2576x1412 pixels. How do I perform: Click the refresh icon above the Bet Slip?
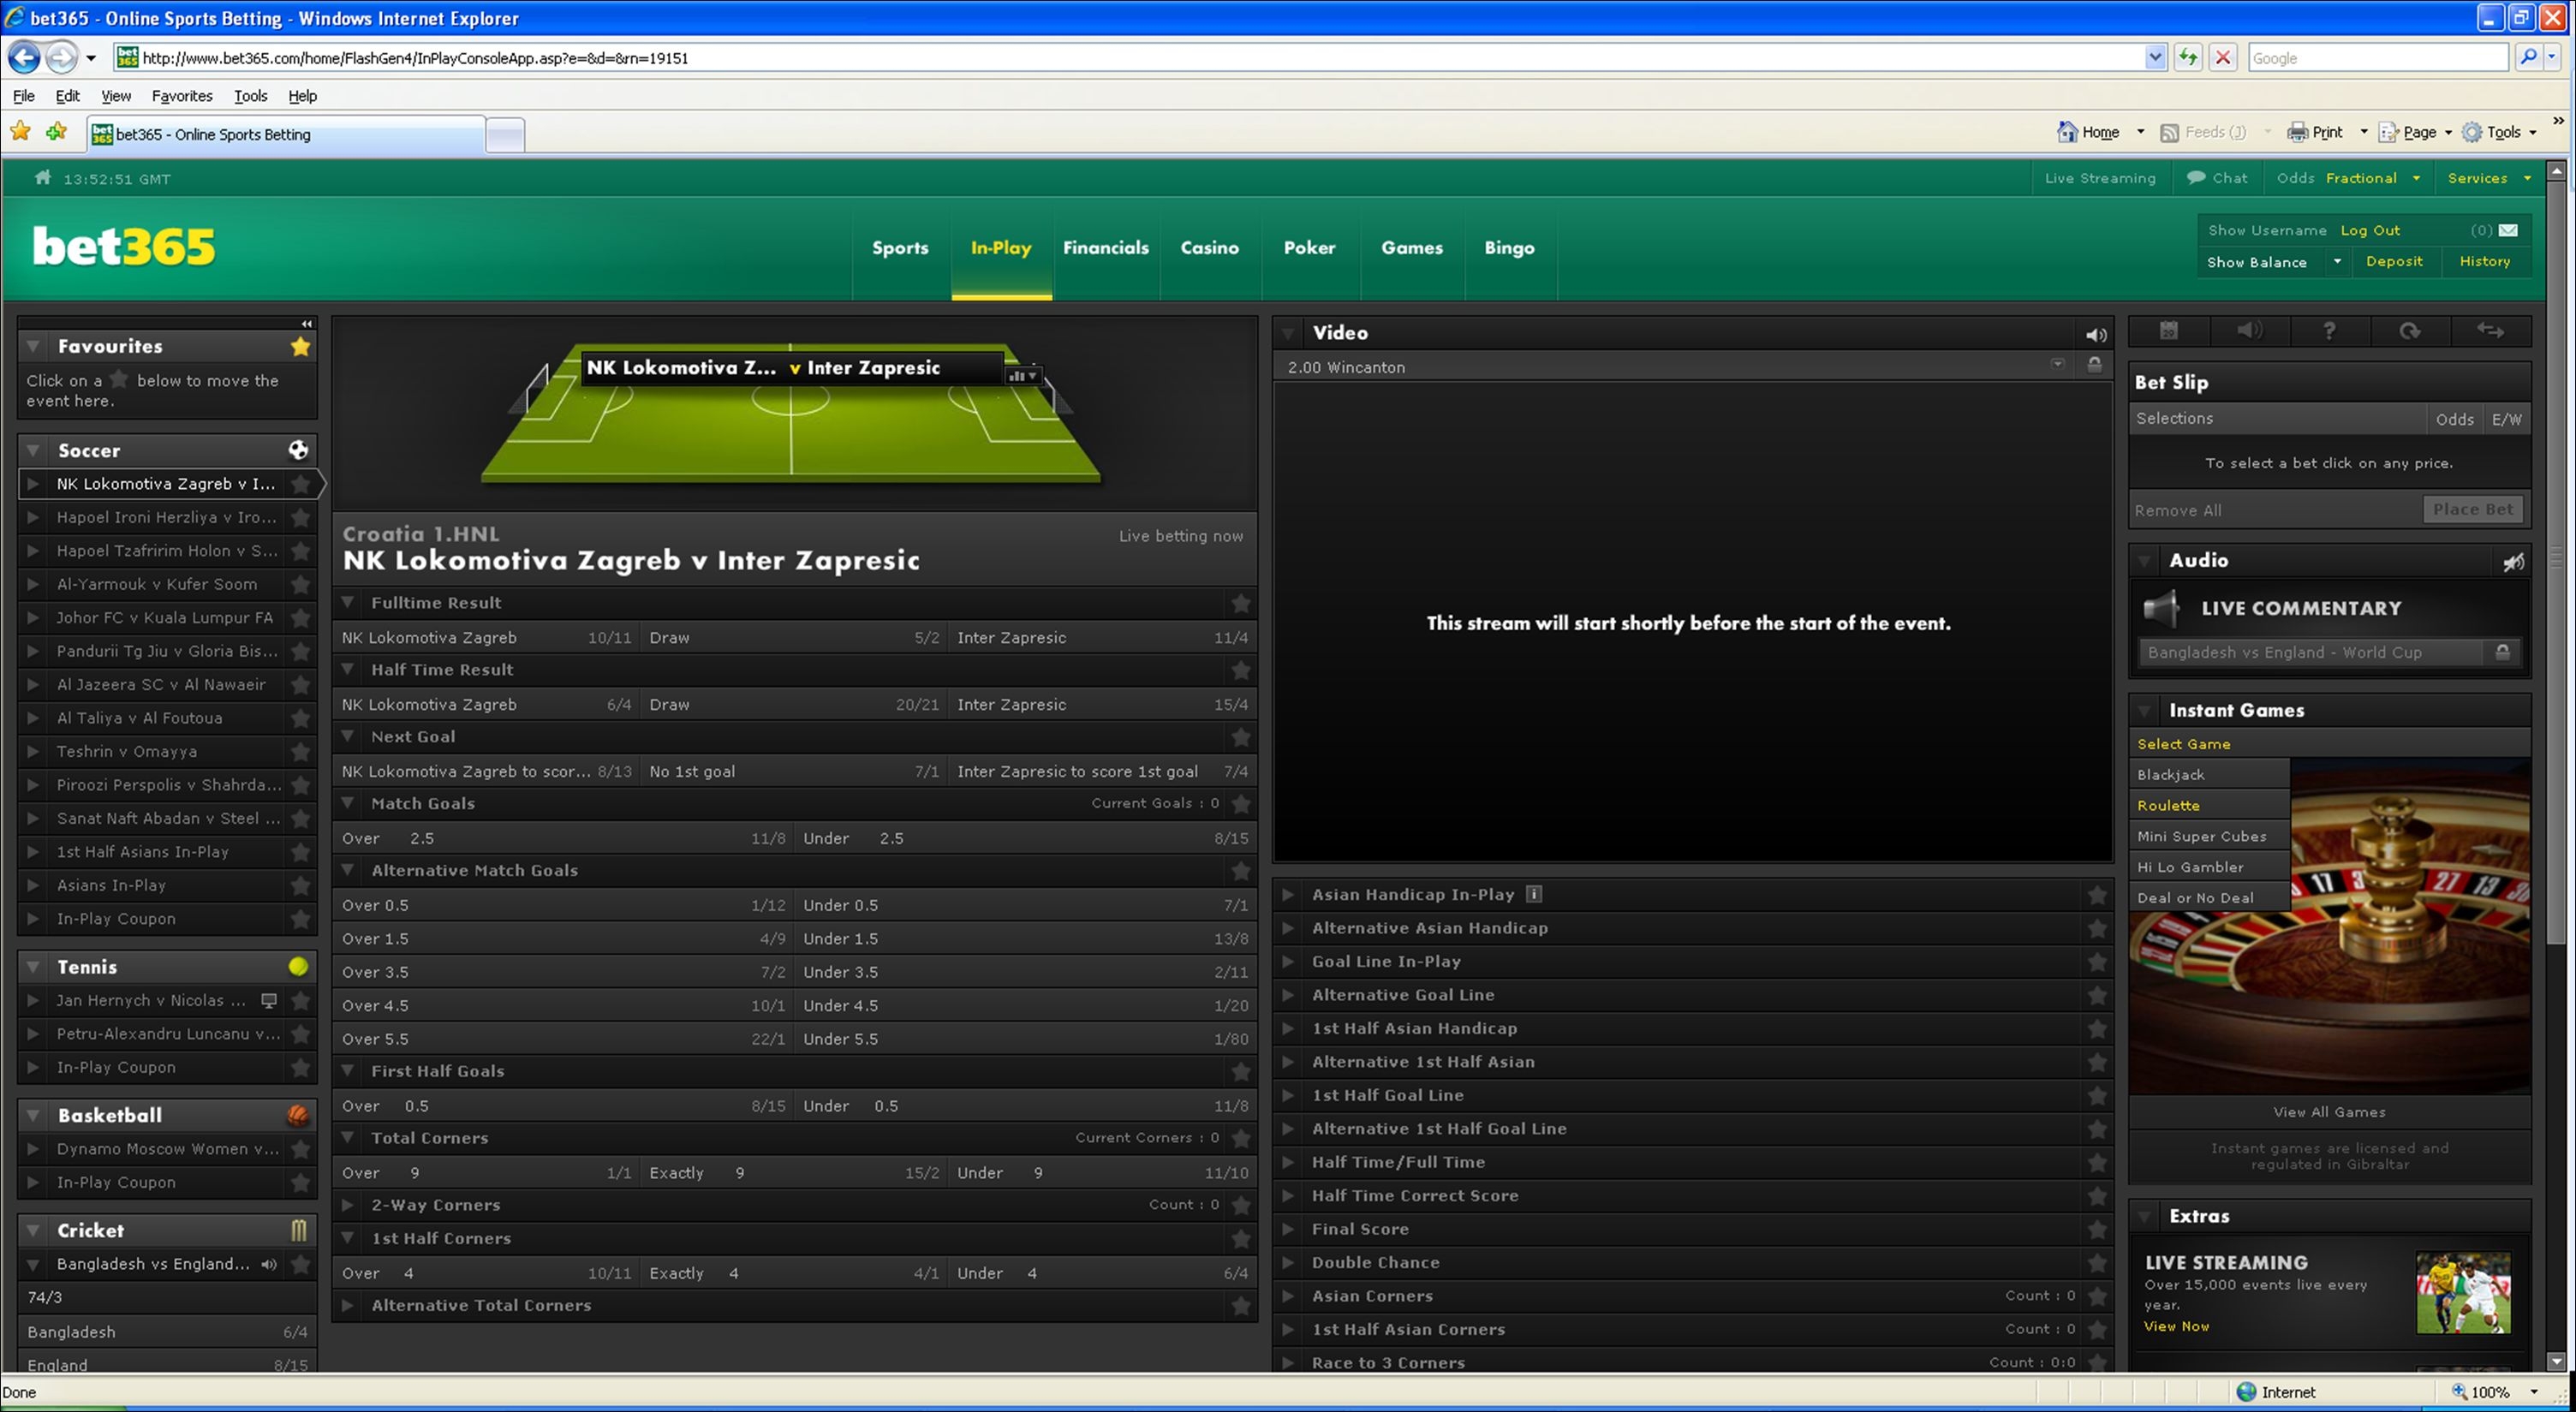click(x=2410, y=331)
